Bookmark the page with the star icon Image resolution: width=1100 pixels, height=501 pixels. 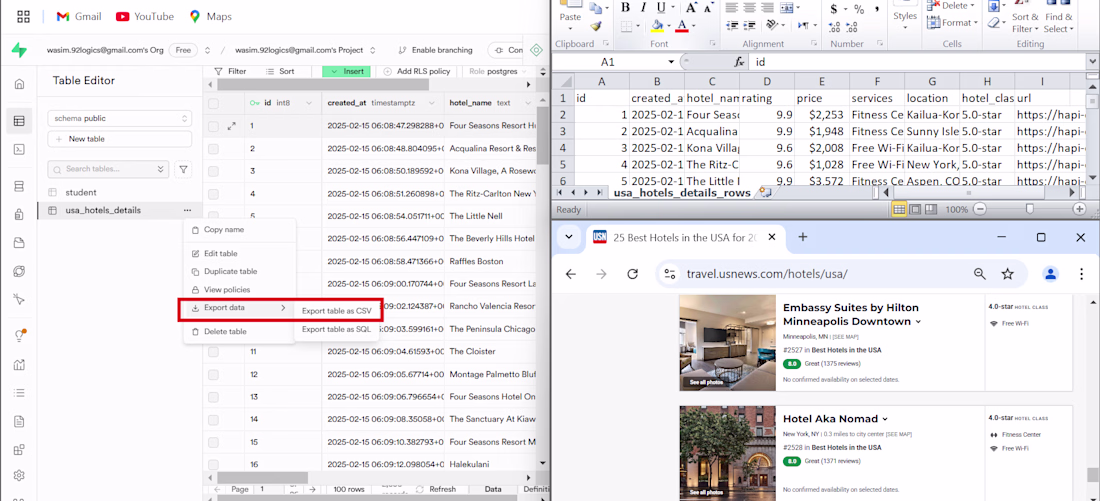tap(1007, 274)
